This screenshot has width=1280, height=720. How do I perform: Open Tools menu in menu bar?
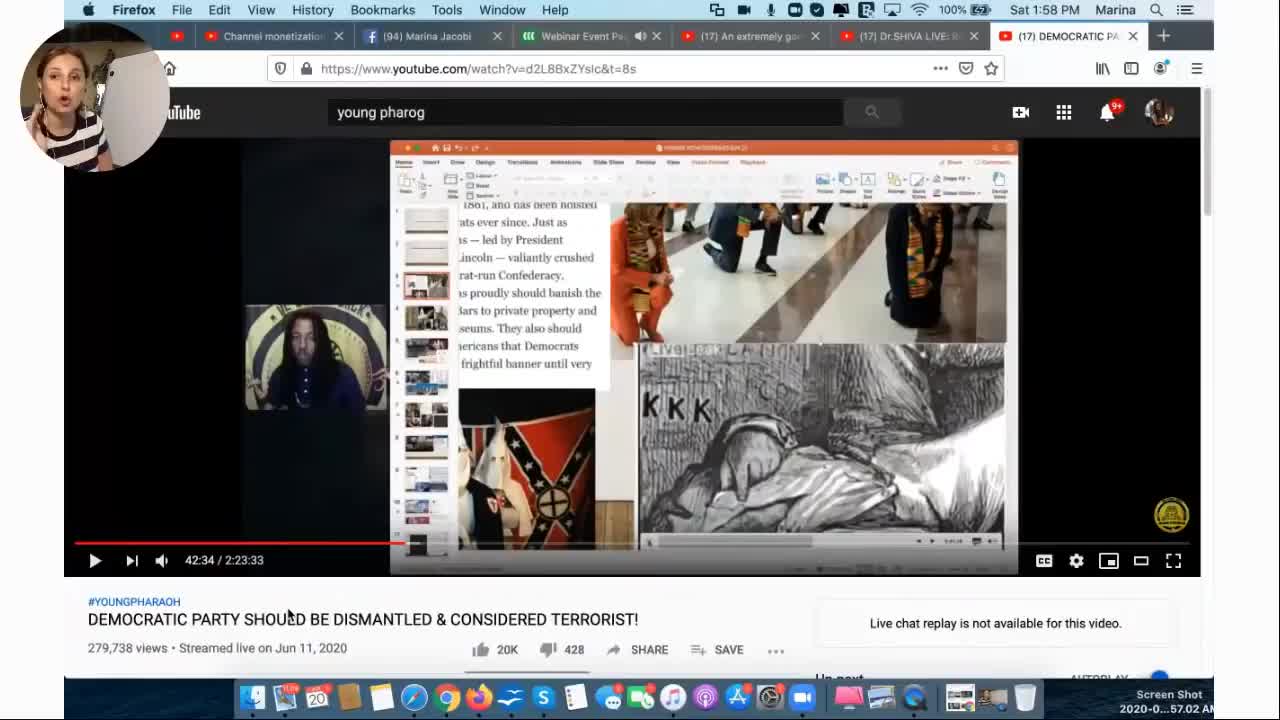447,10
